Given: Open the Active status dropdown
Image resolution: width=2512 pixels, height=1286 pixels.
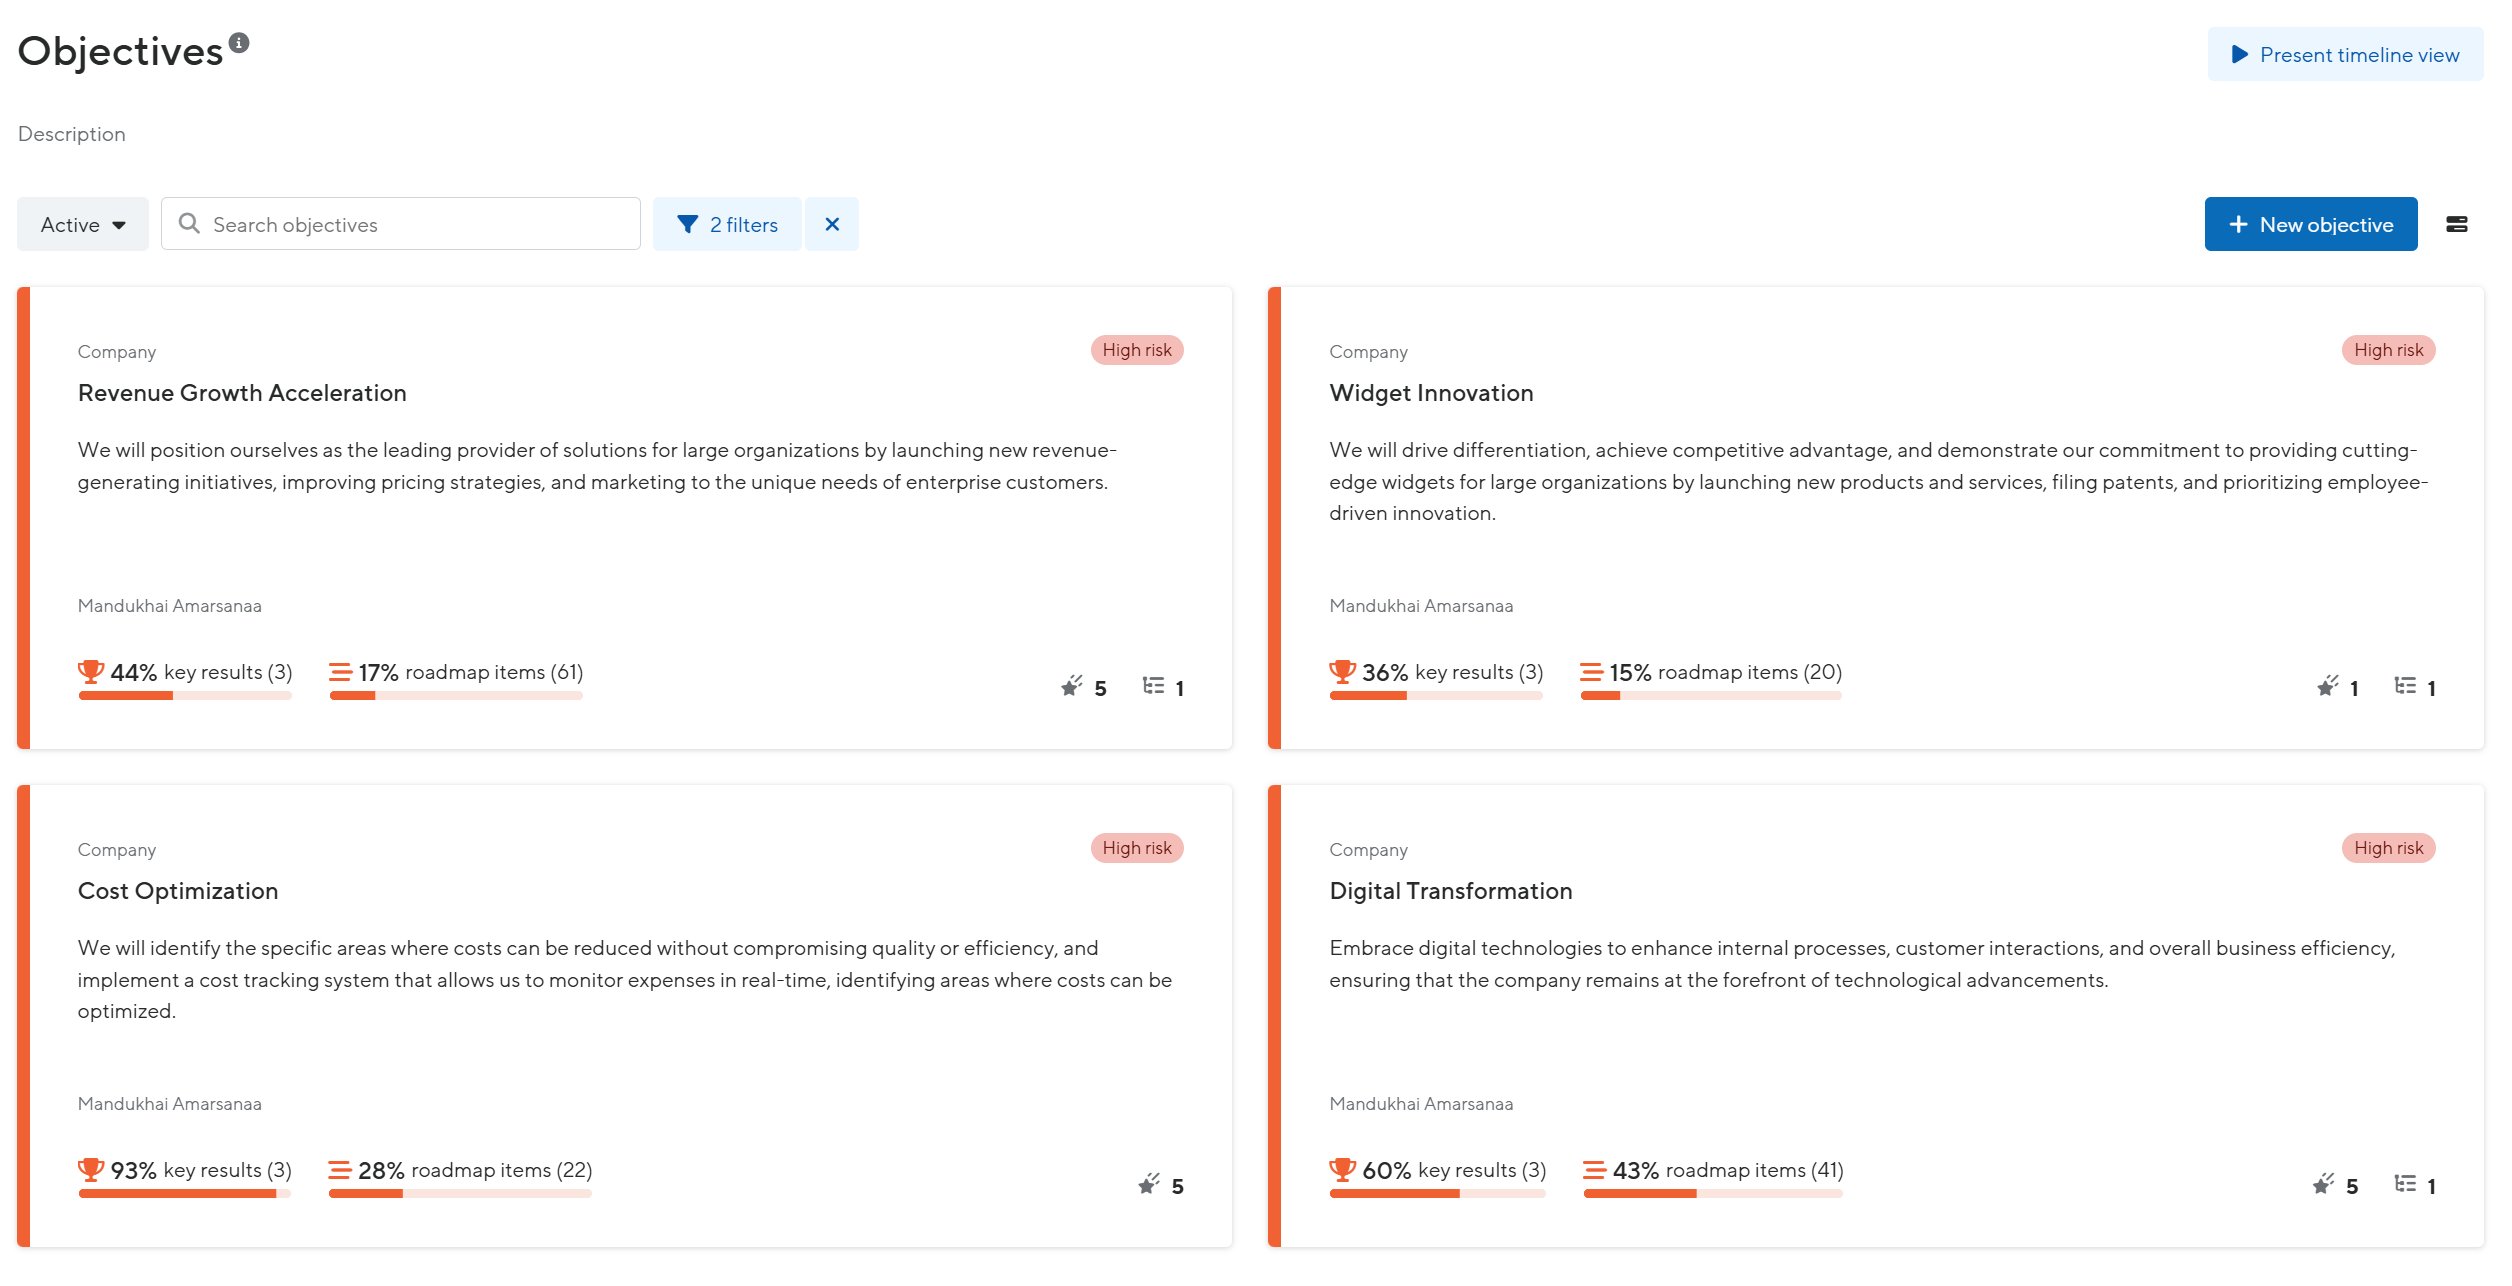Looking at the screenshot, I should click(83, 224).
